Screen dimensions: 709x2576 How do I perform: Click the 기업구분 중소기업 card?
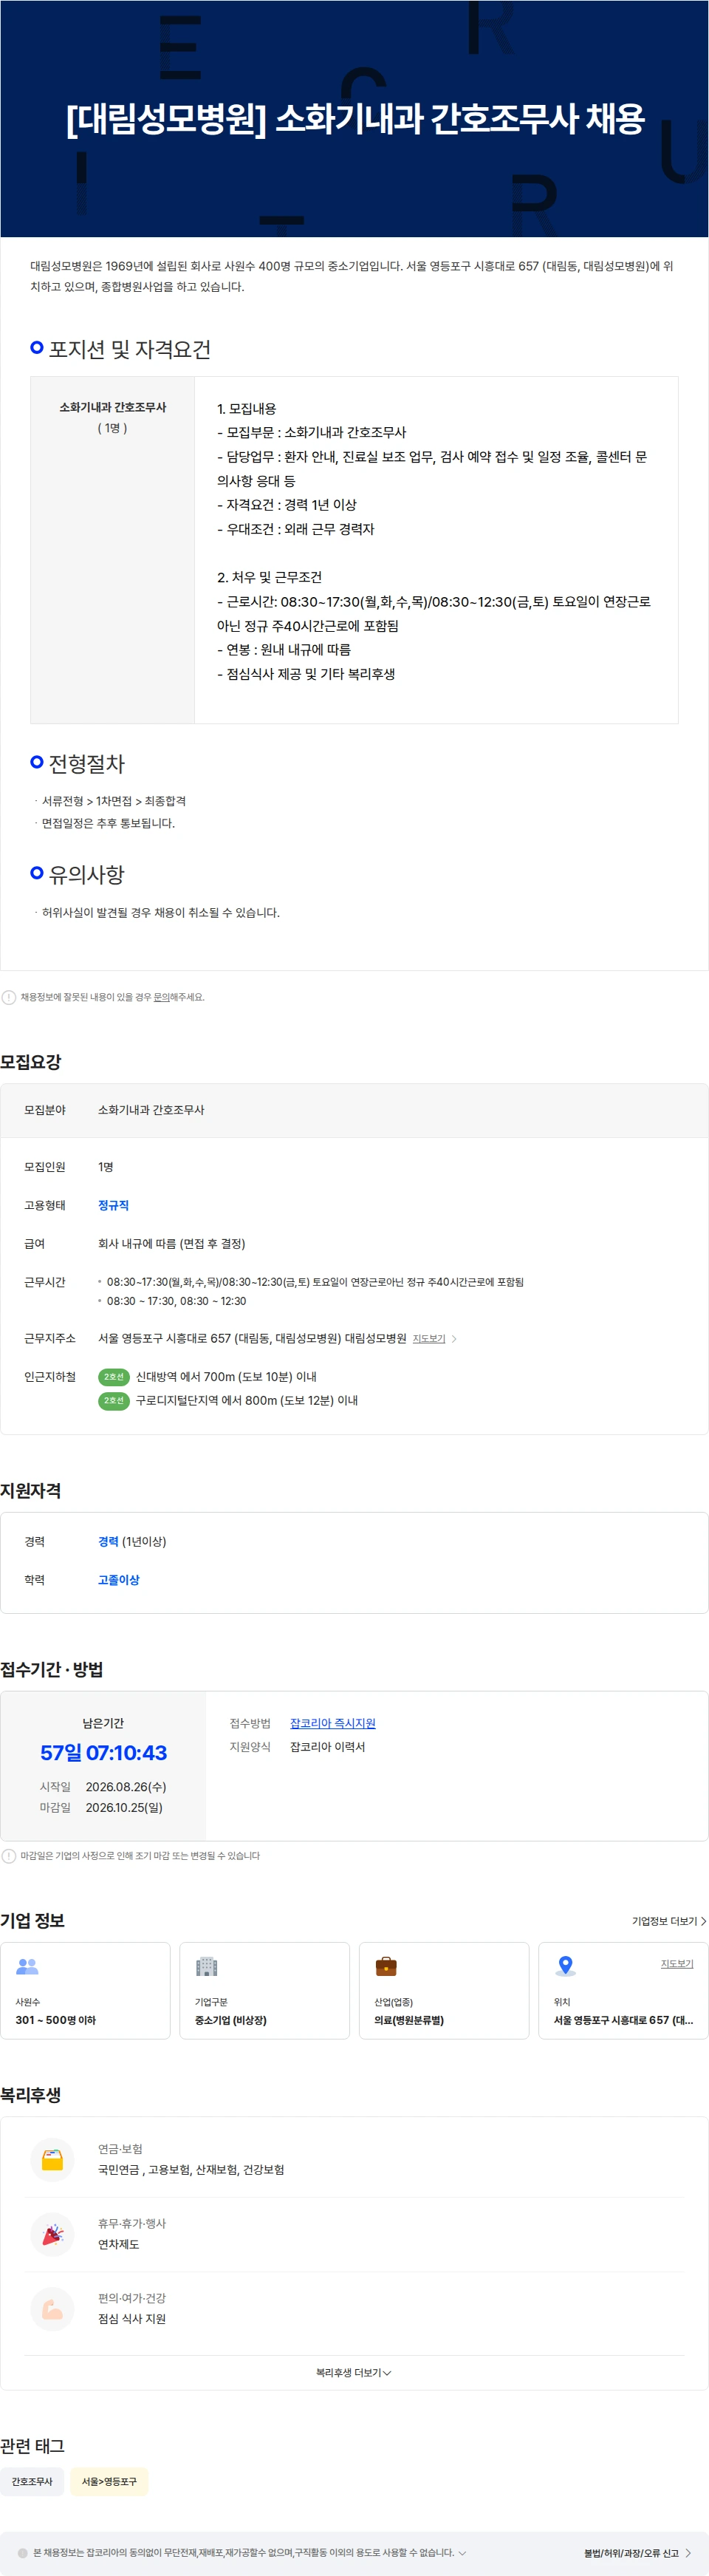click(x=264, y=1990)
